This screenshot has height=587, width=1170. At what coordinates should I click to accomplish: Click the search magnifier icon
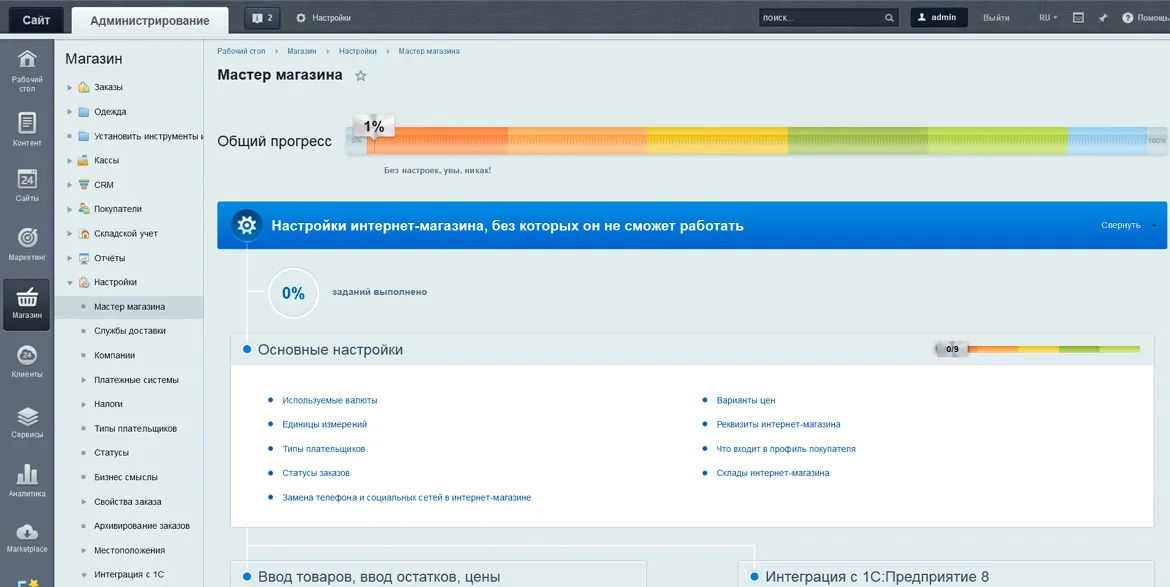coord(889,18)
